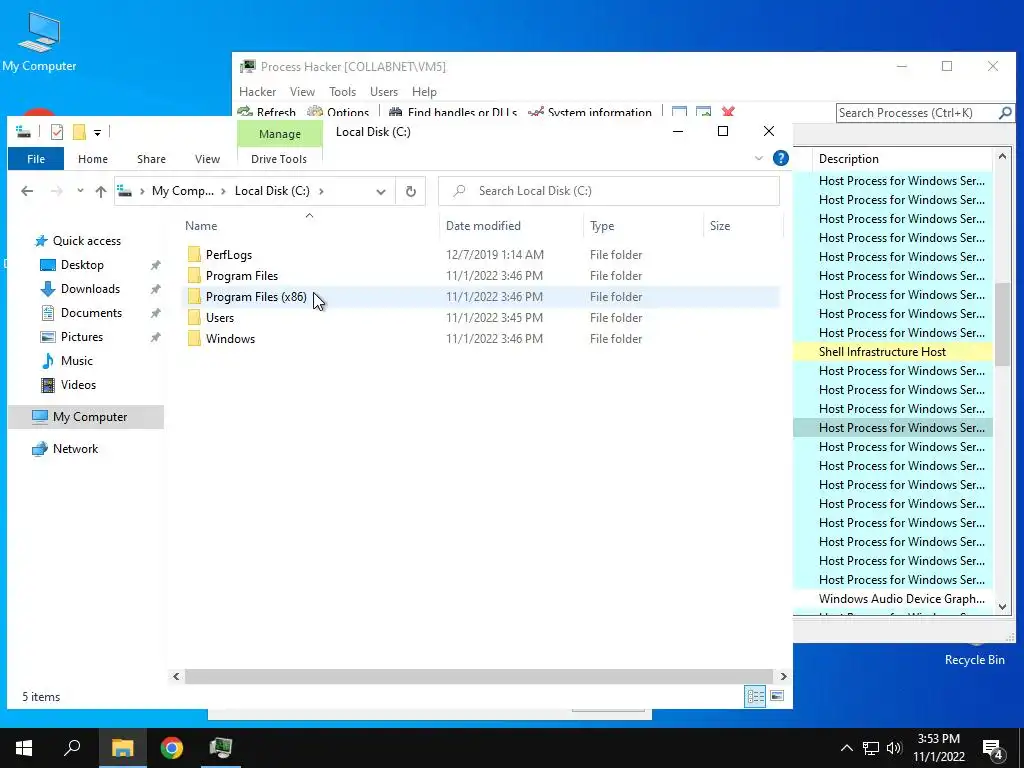
Task: Click the pin icon next to Downloads
Action: pos(155,289)
